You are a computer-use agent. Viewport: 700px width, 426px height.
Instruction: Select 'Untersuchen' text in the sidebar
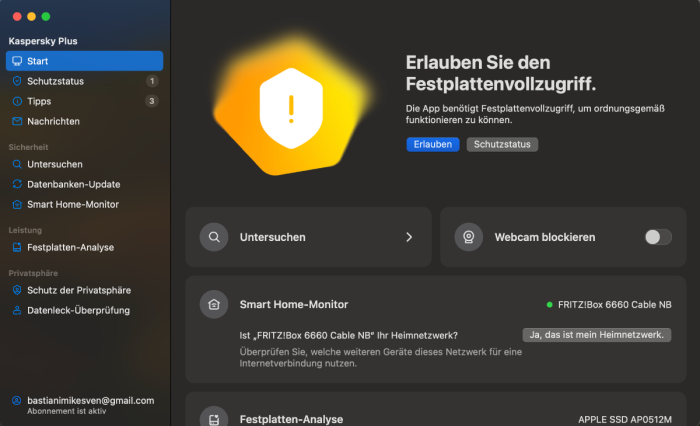click(x=55, y=164)
